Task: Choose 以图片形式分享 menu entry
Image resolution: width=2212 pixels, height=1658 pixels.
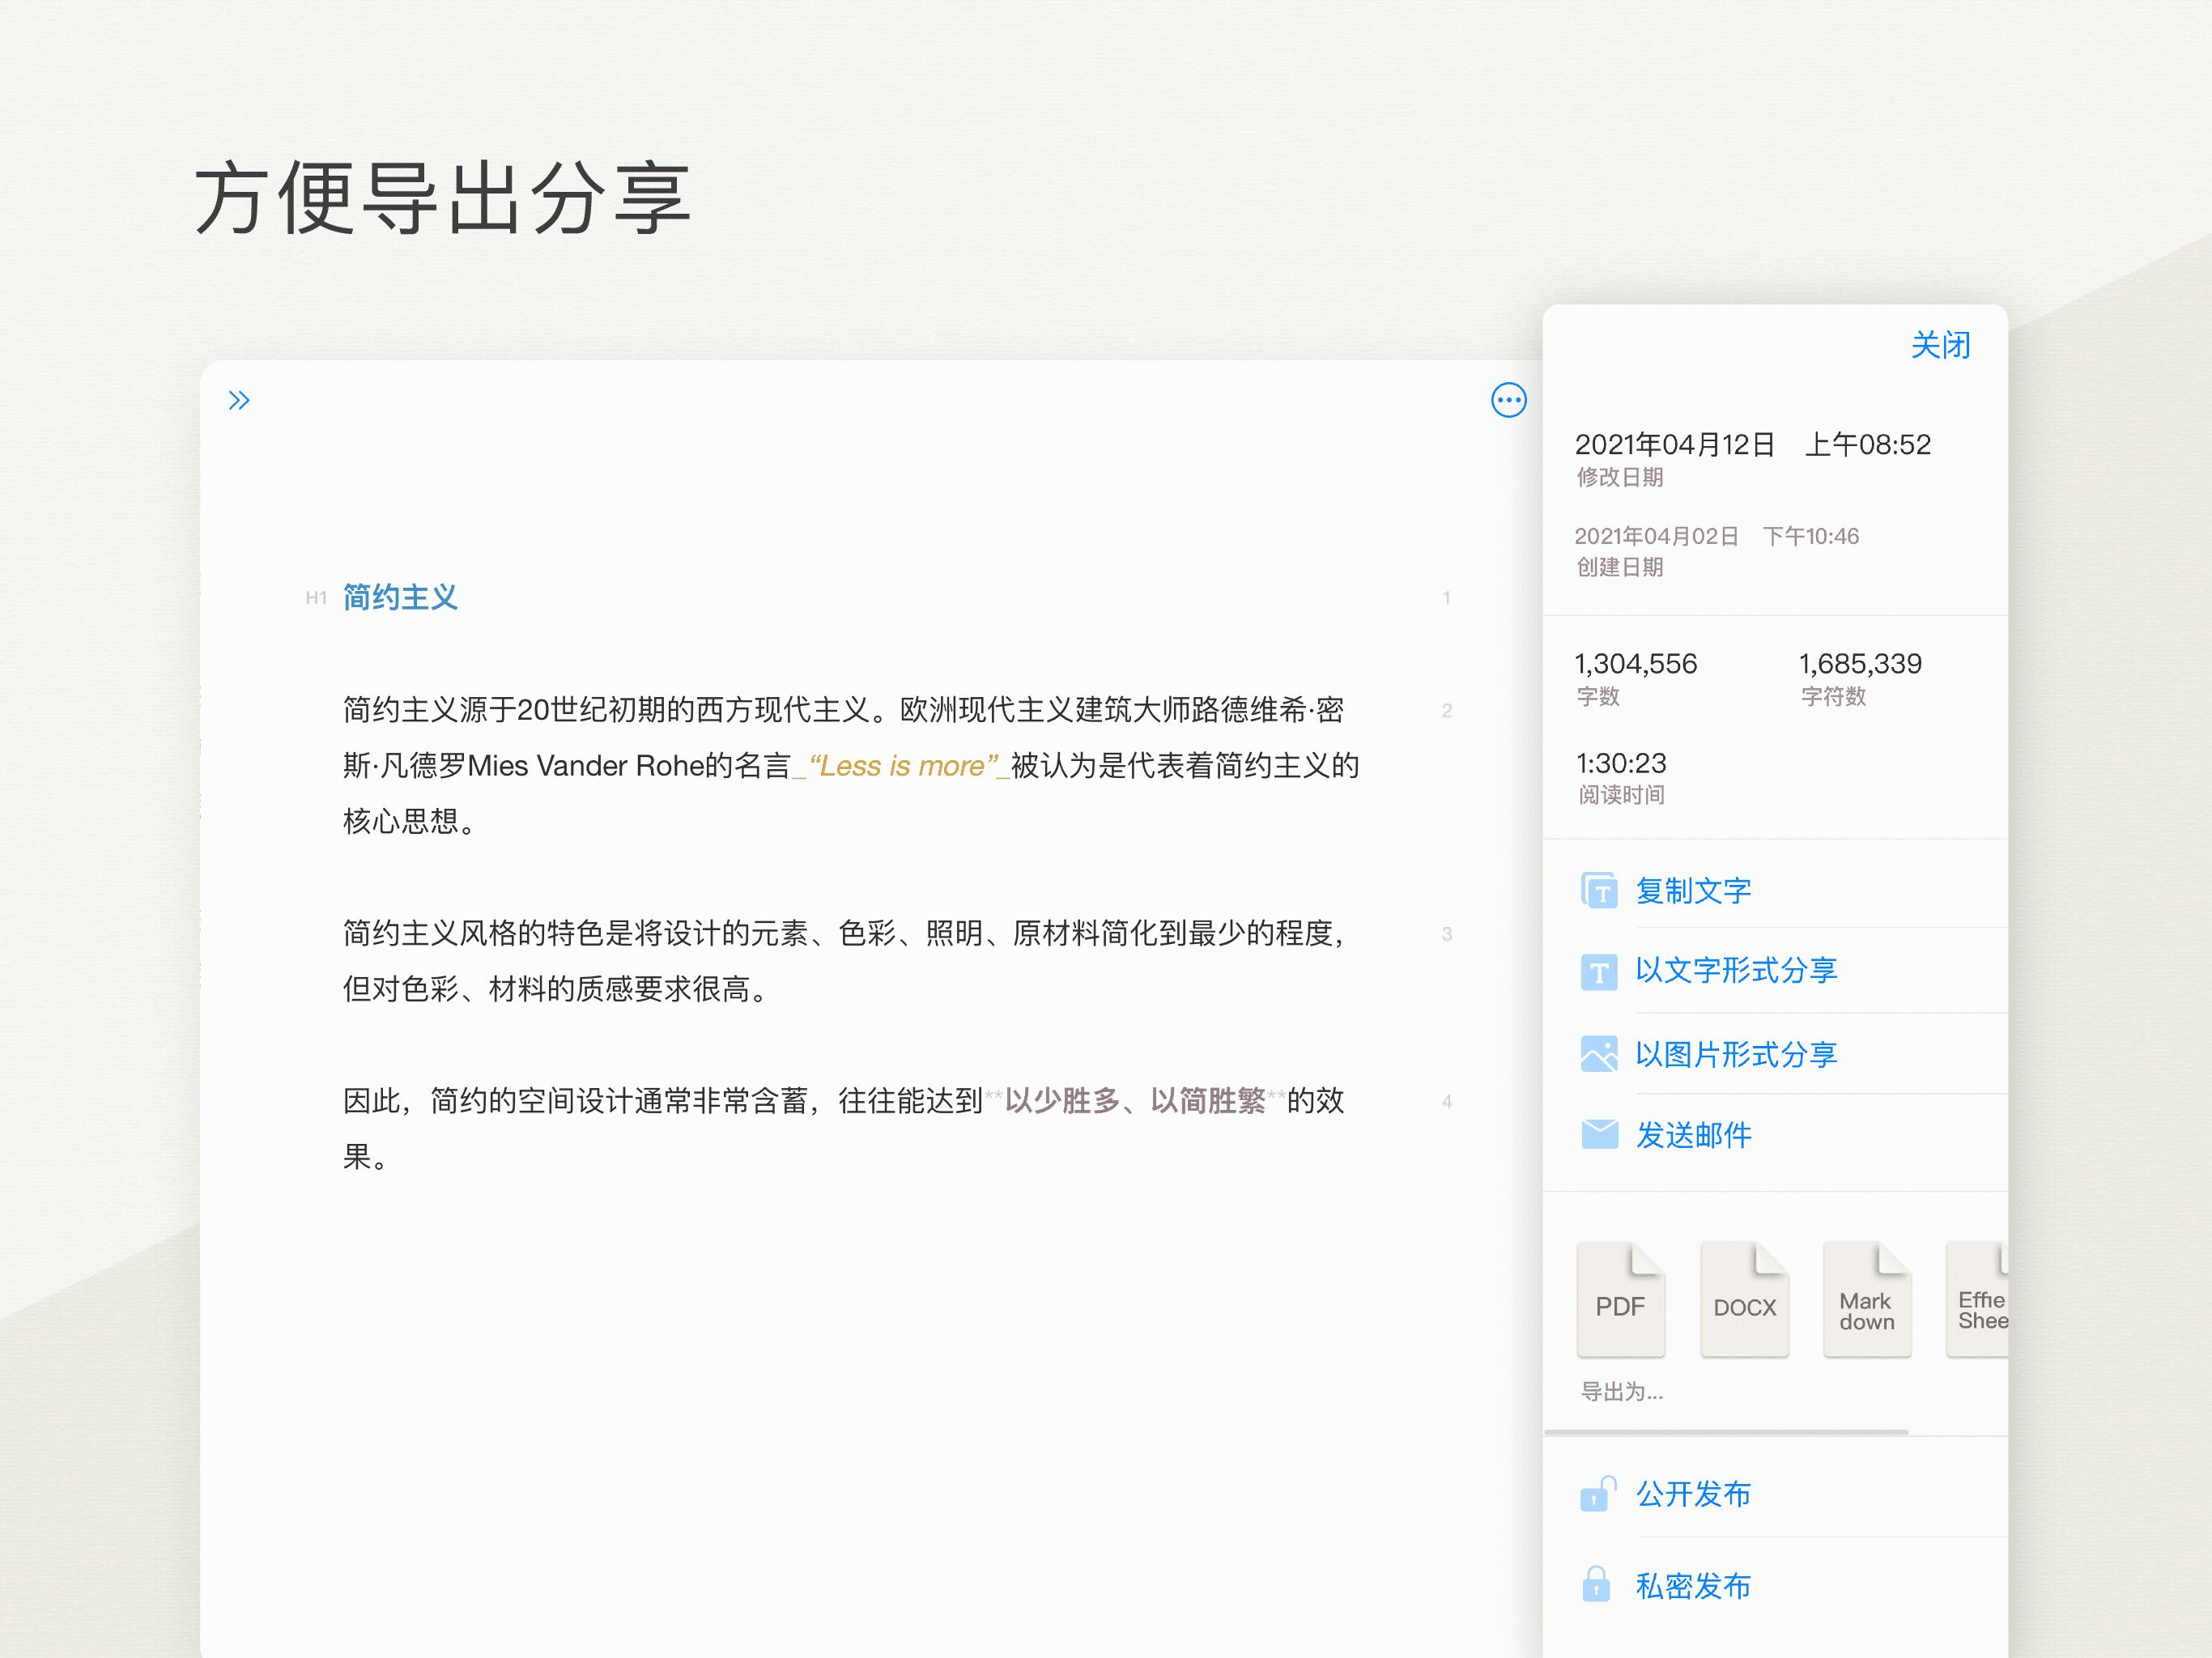Action: (1735, 1054)
